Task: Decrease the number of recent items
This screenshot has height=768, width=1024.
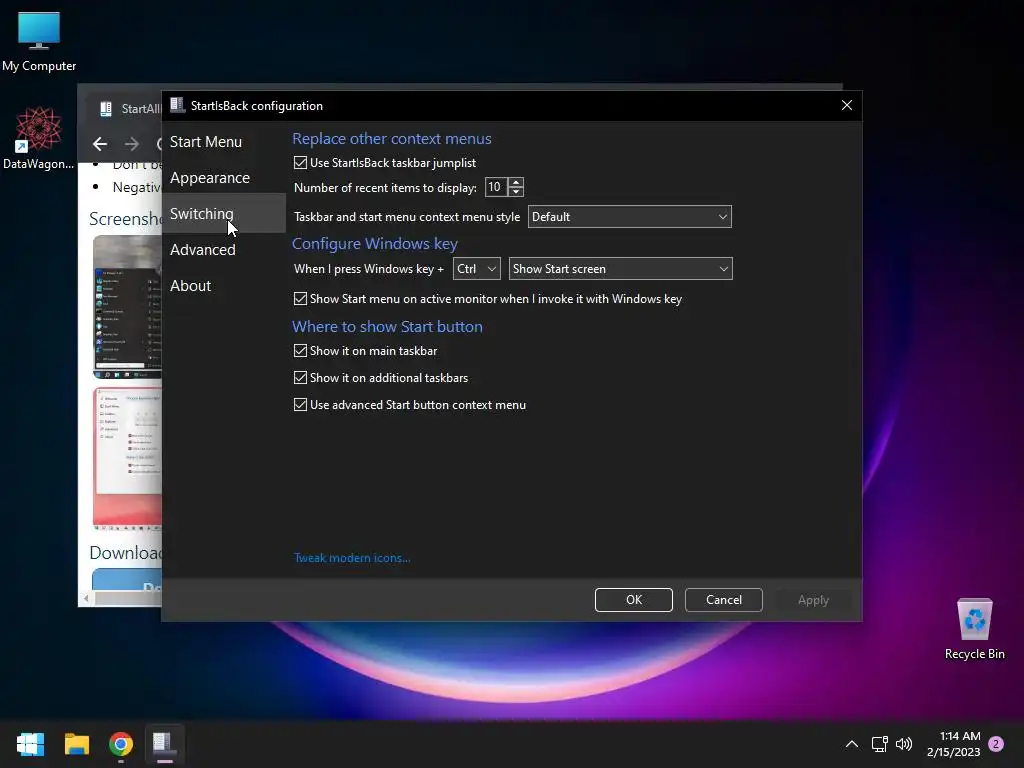Action: click(516, 192)
